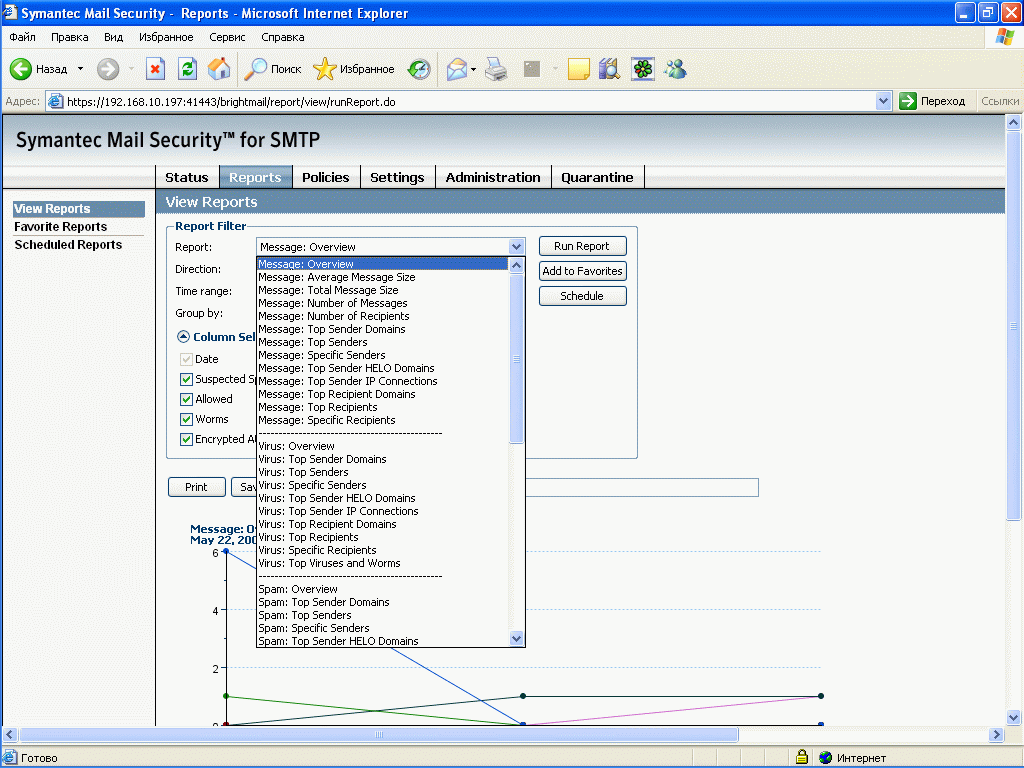Open Search (Поиск) magnifier in toolbar

click(x=255, y=69)
